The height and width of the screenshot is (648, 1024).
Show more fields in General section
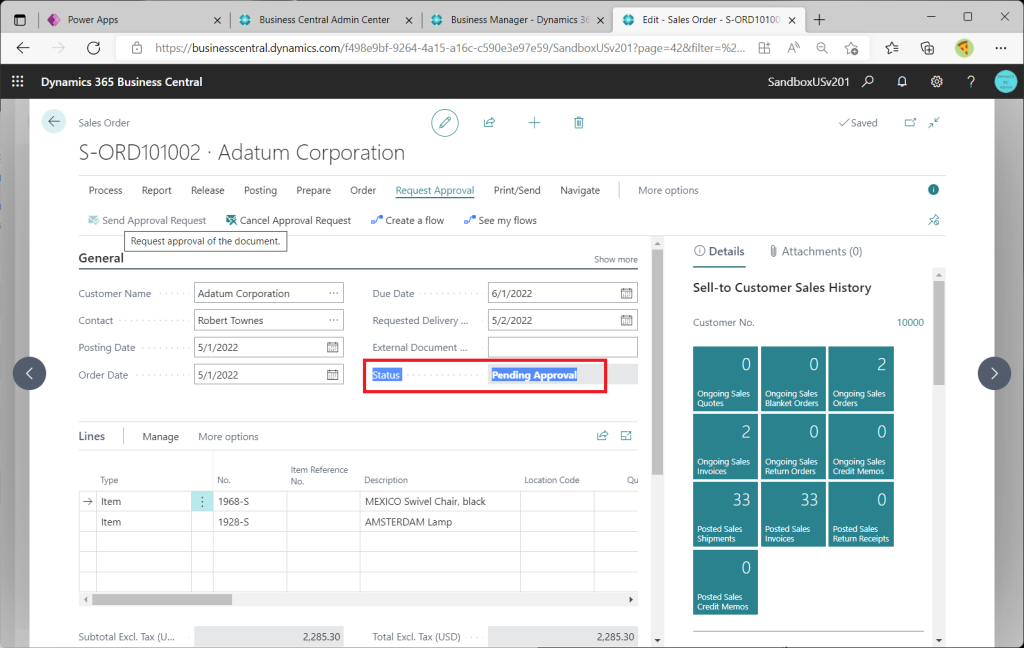pyautogui.click(x=616, y=259)
